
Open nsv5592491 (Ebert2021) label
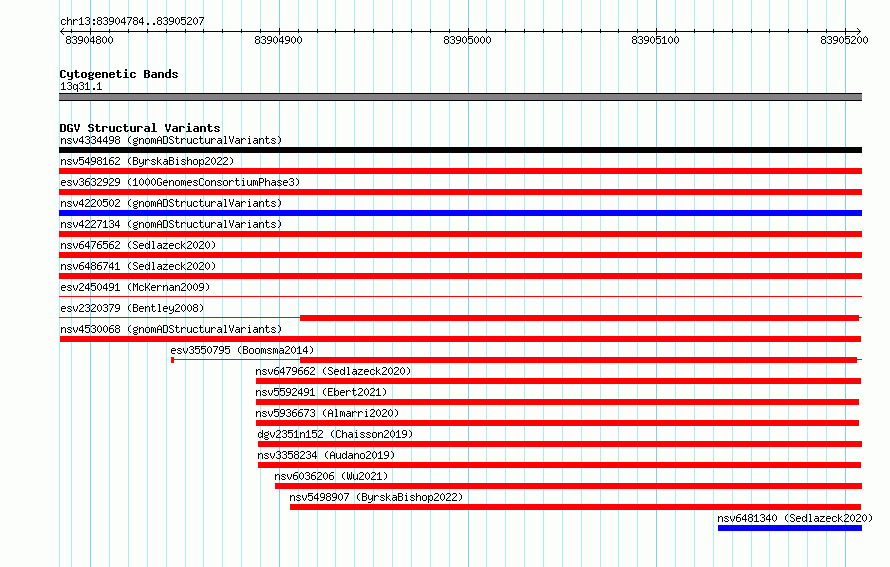[321, 392]
